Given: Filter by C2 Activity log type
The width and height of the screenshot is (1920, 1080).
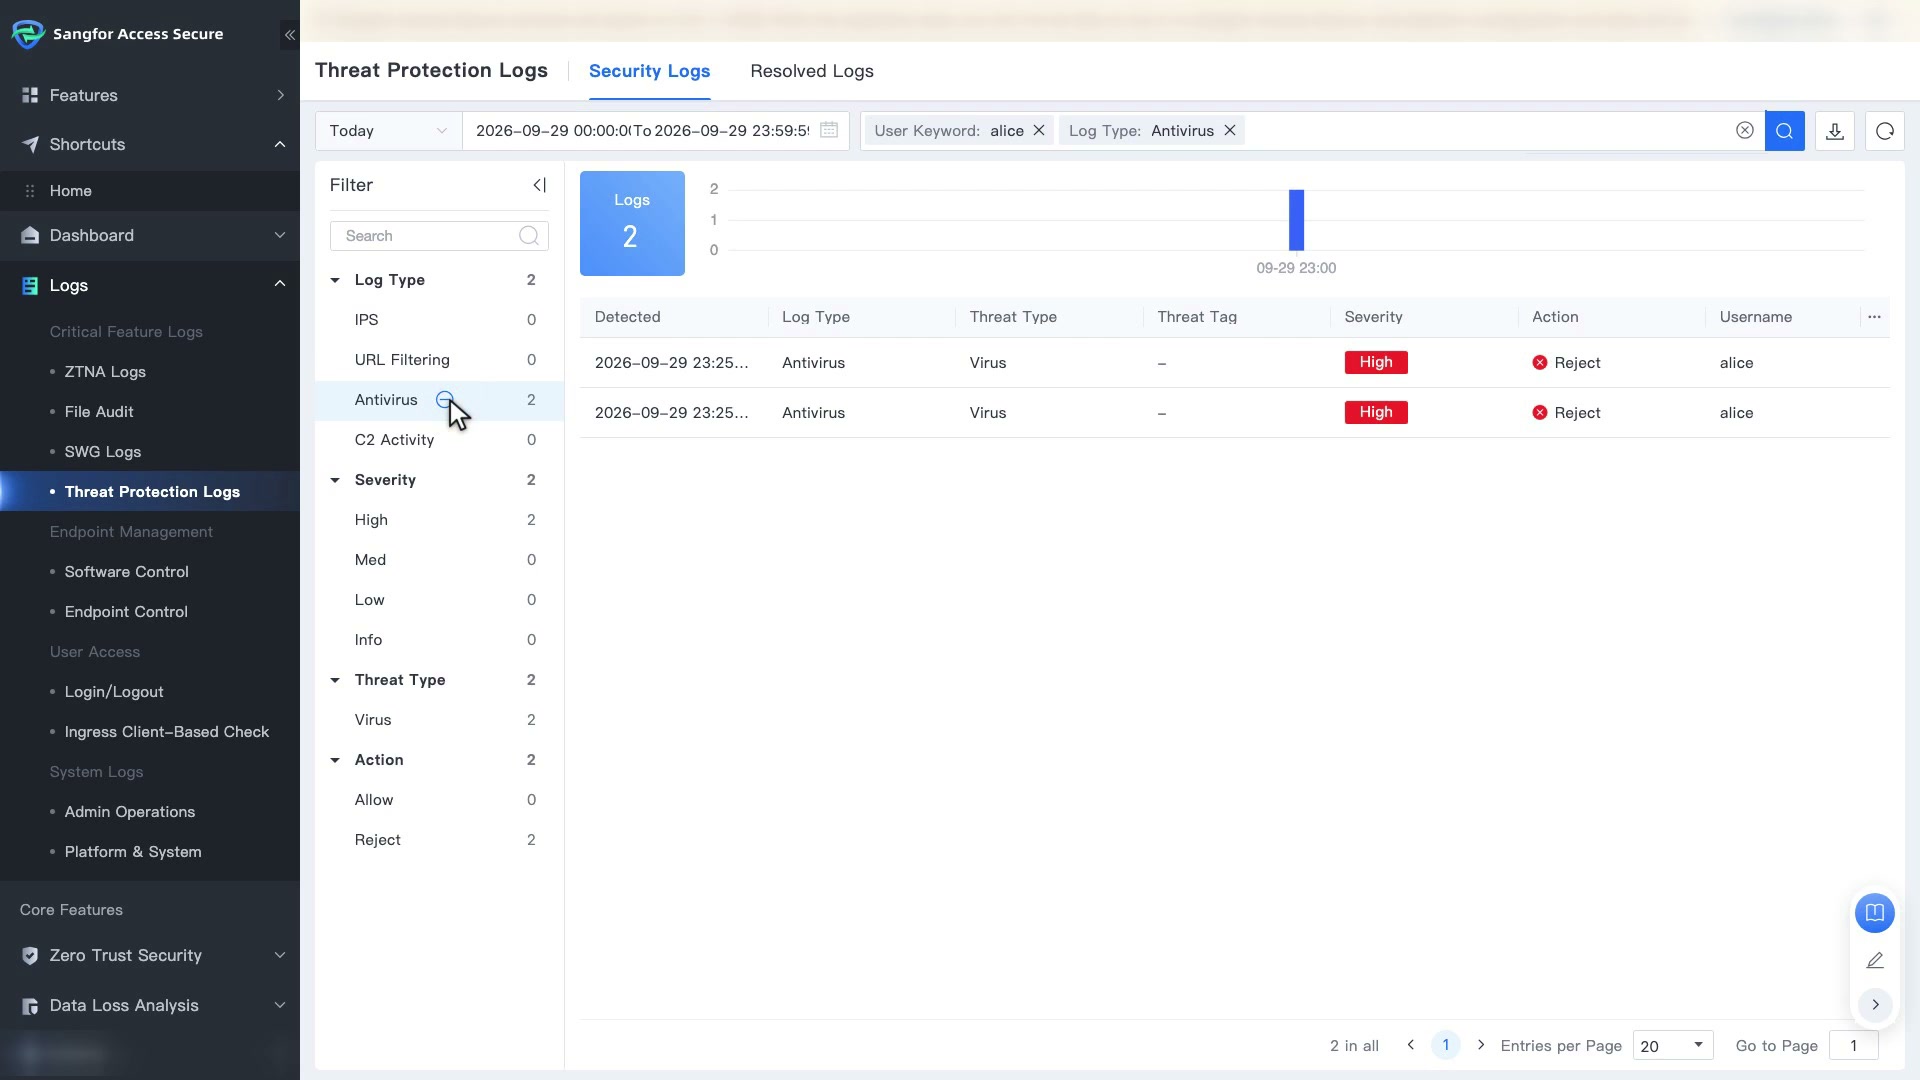Looking at the screenshot, I should click(x=394, y=440).
